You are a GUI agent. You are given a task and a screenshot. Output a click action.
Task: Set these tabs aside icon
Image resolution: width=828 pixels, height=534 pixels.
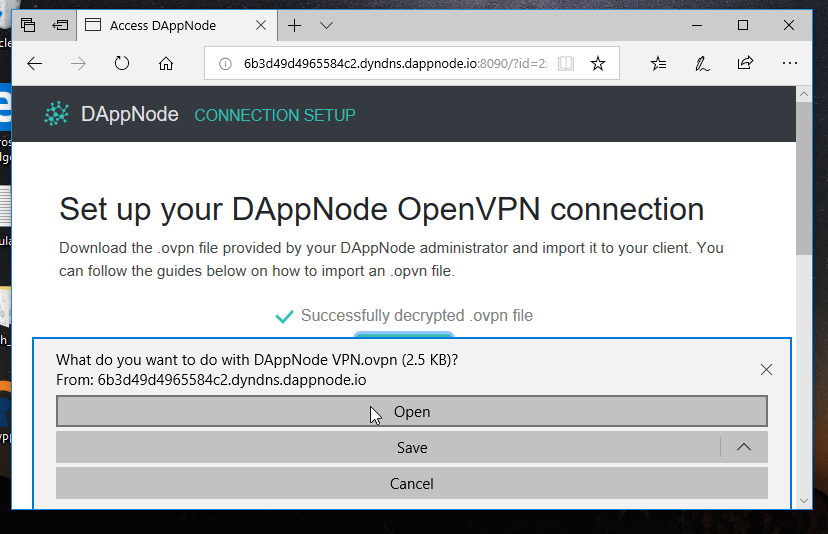click(x=60, y=25)
